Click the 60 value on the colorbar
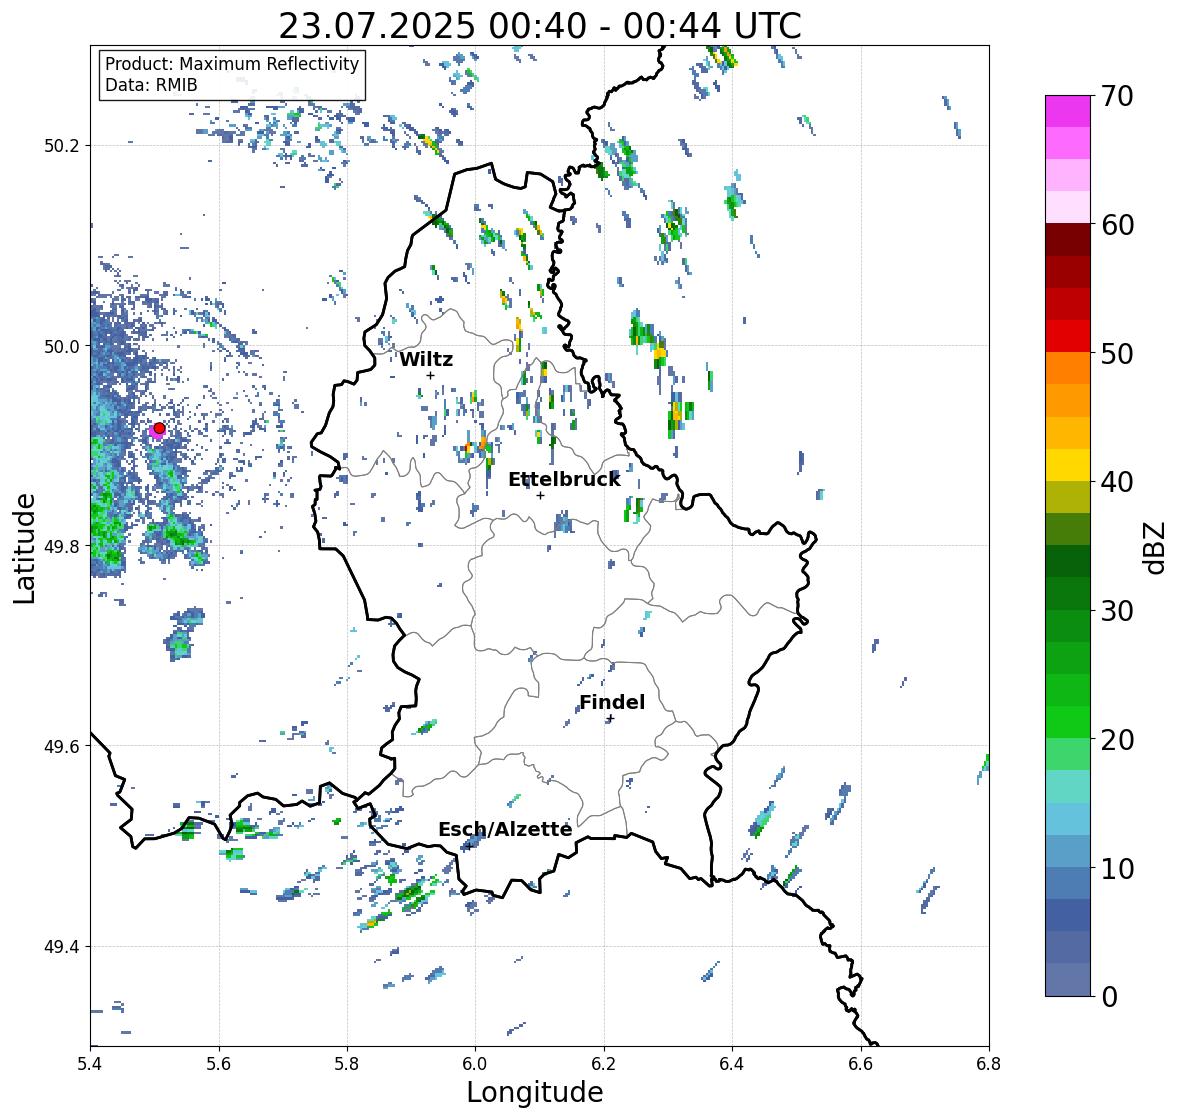This screenshot has width=1179, height=1117. [1117, 225]
